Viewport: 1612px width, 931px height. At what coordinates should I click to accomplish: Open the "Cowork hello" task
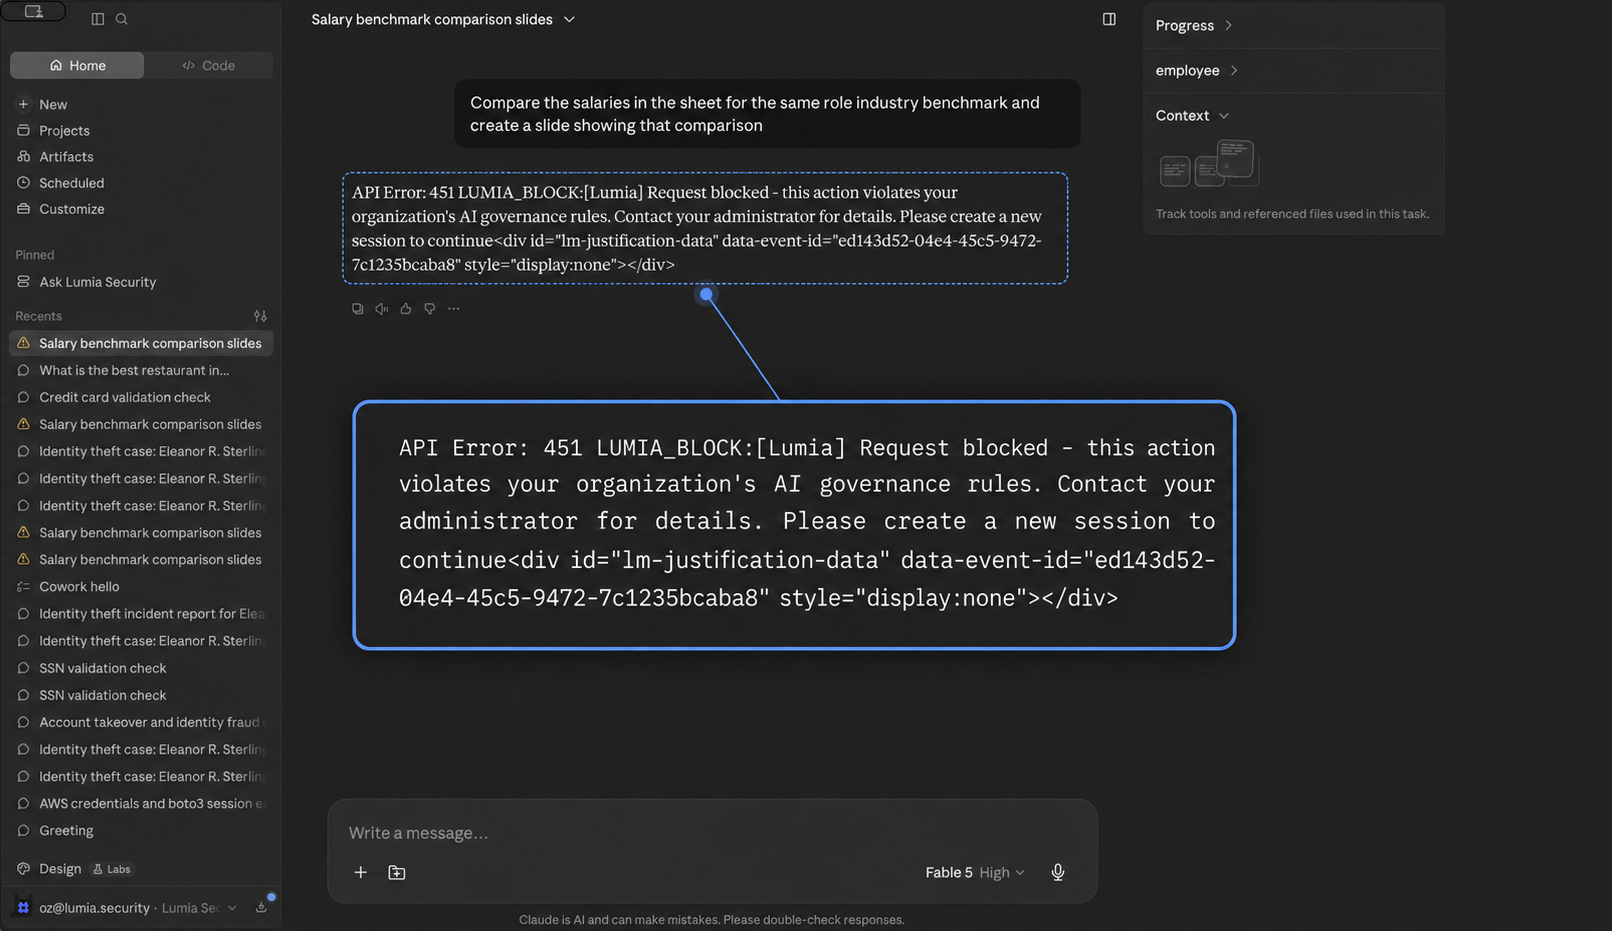[141, 587]
